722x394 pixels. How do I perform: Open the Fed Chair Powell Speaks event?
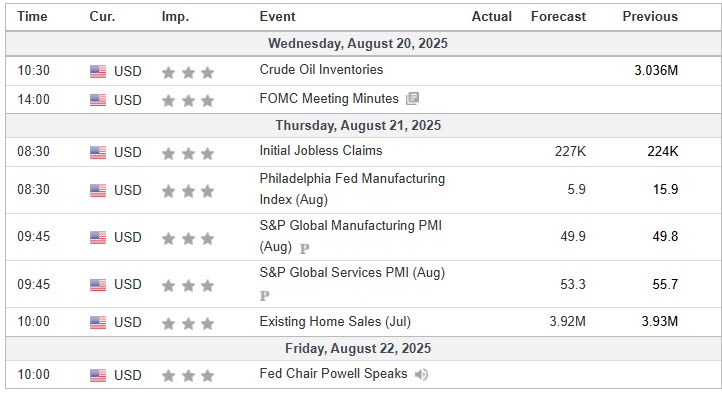(333, 373)
